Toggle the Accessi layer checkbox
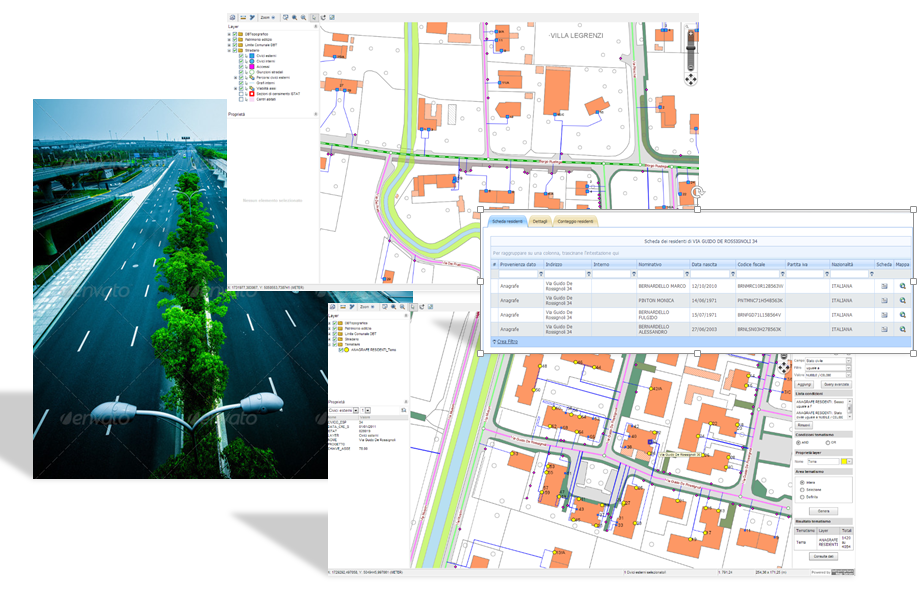This screenshot has height=595, width=921. point(241,66)
